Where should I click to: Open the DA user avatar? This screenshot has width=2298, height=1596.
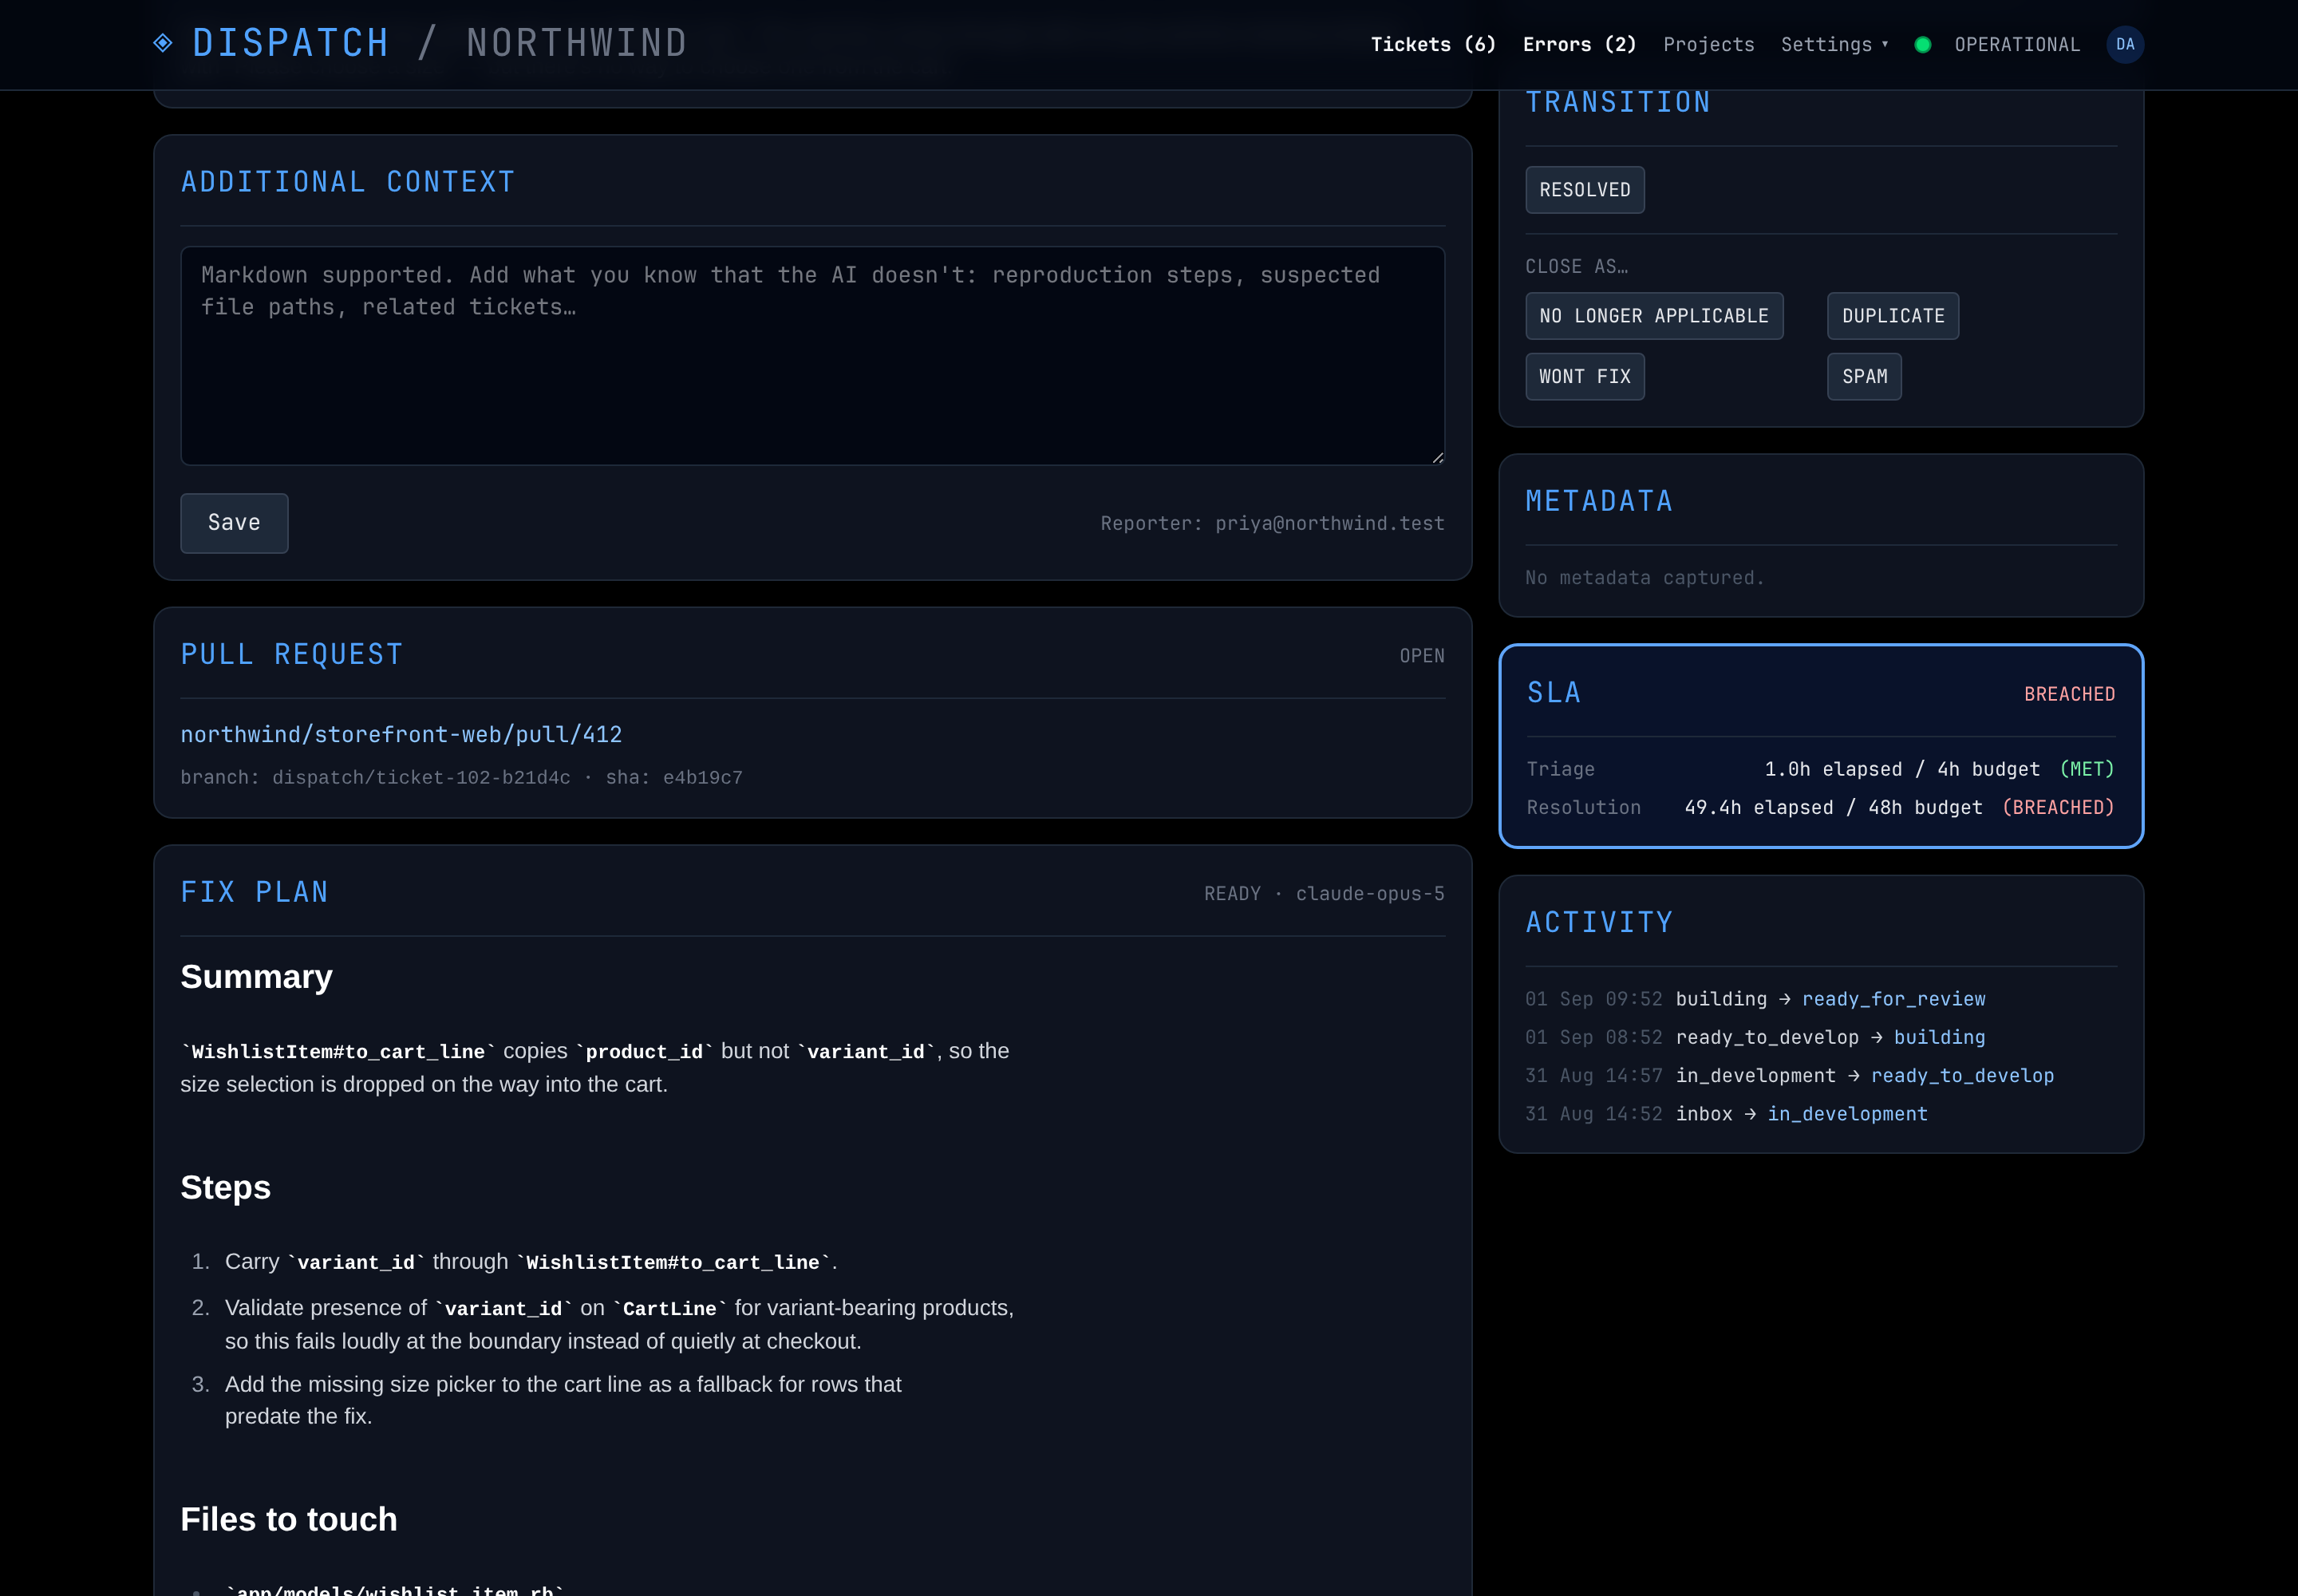2125,44
